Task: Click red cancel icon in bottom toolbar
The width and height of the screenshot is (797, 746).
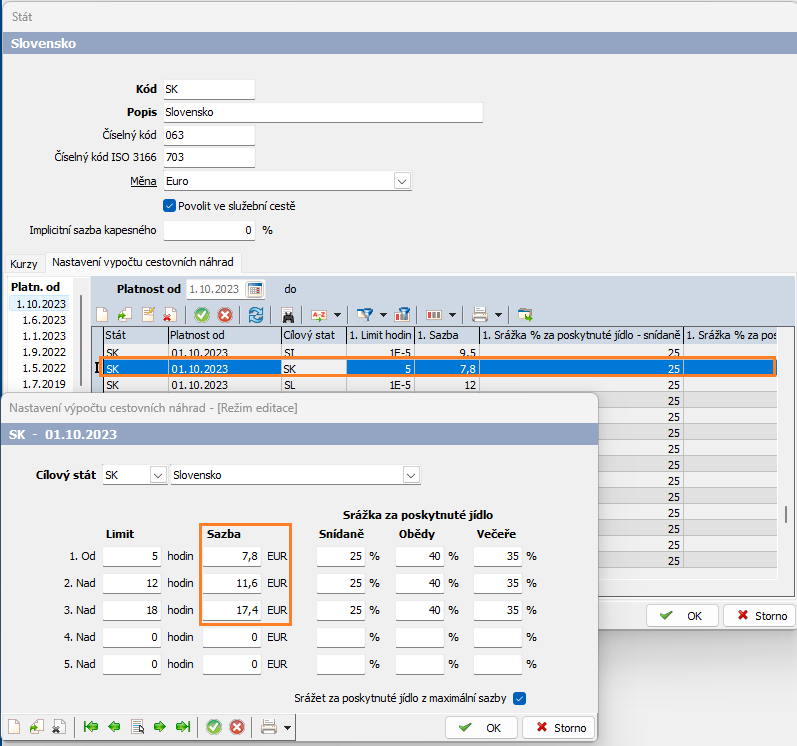Action: point(237,727)
